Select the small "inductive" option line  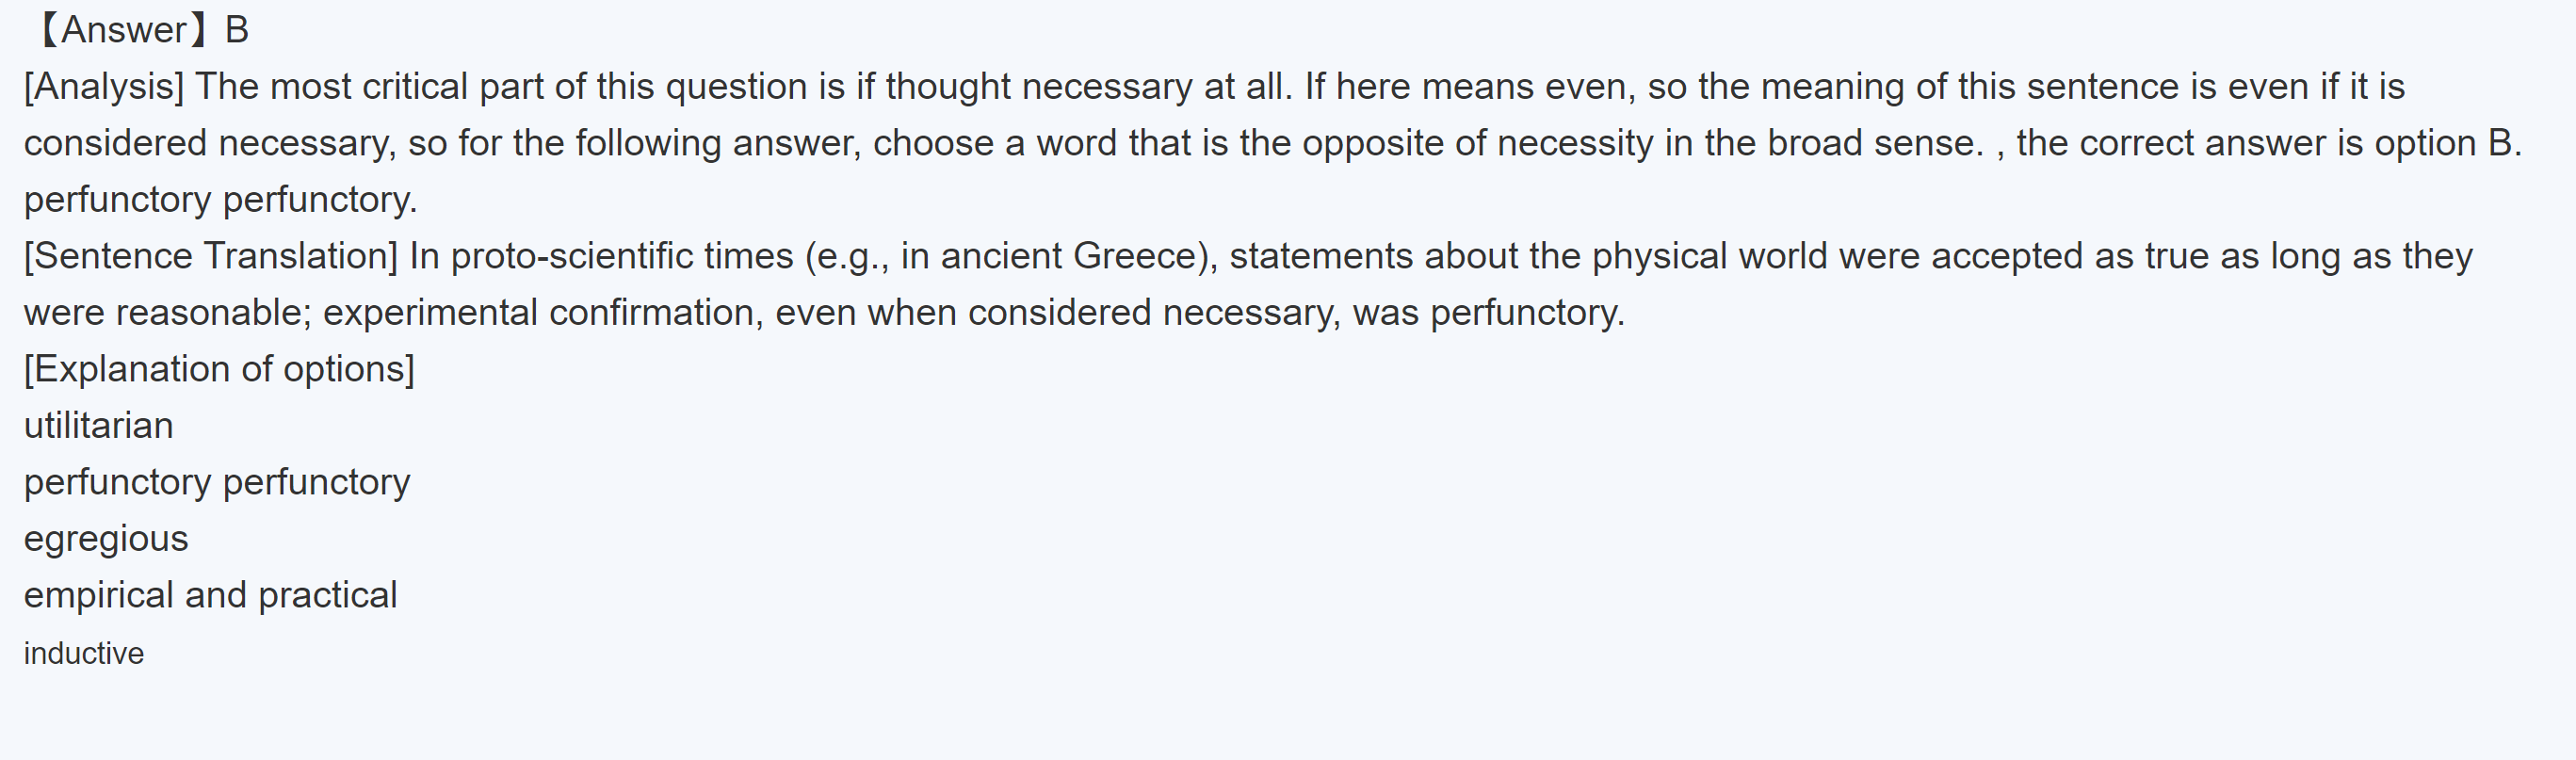pos(84,653)
